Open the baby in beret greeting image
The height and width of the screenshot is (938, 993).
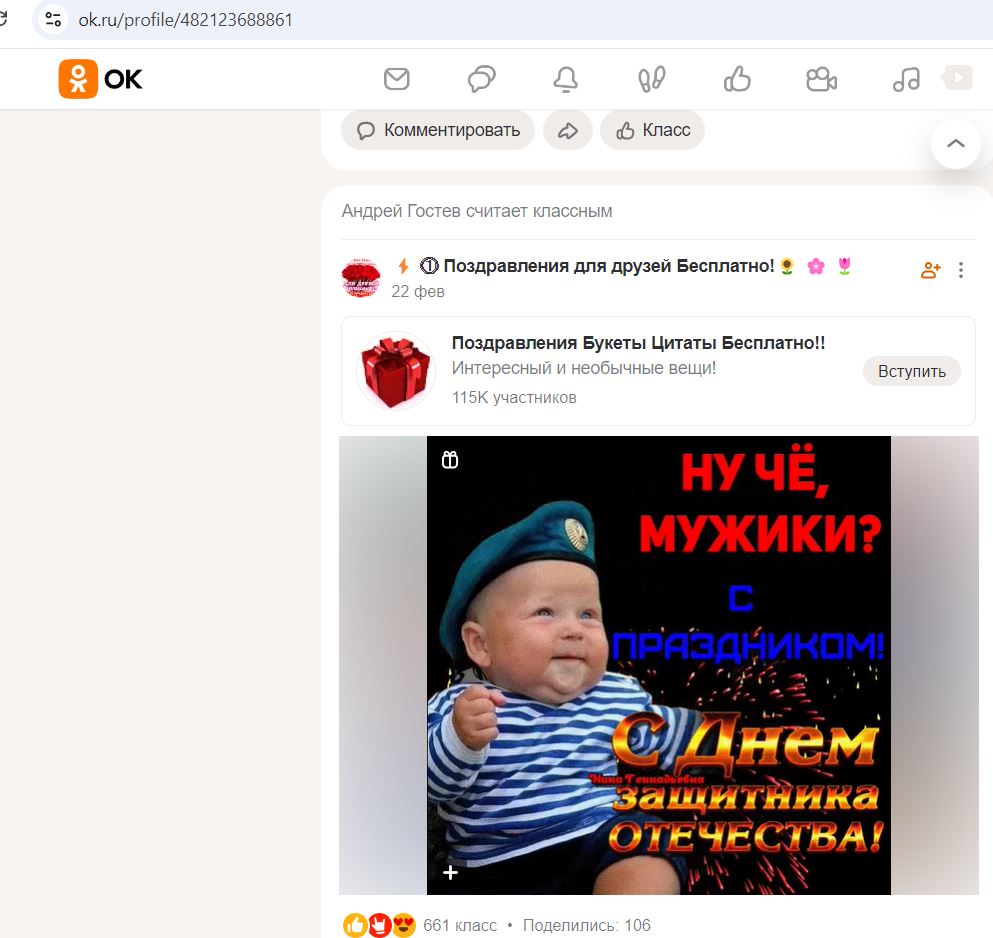click(659, 665)
